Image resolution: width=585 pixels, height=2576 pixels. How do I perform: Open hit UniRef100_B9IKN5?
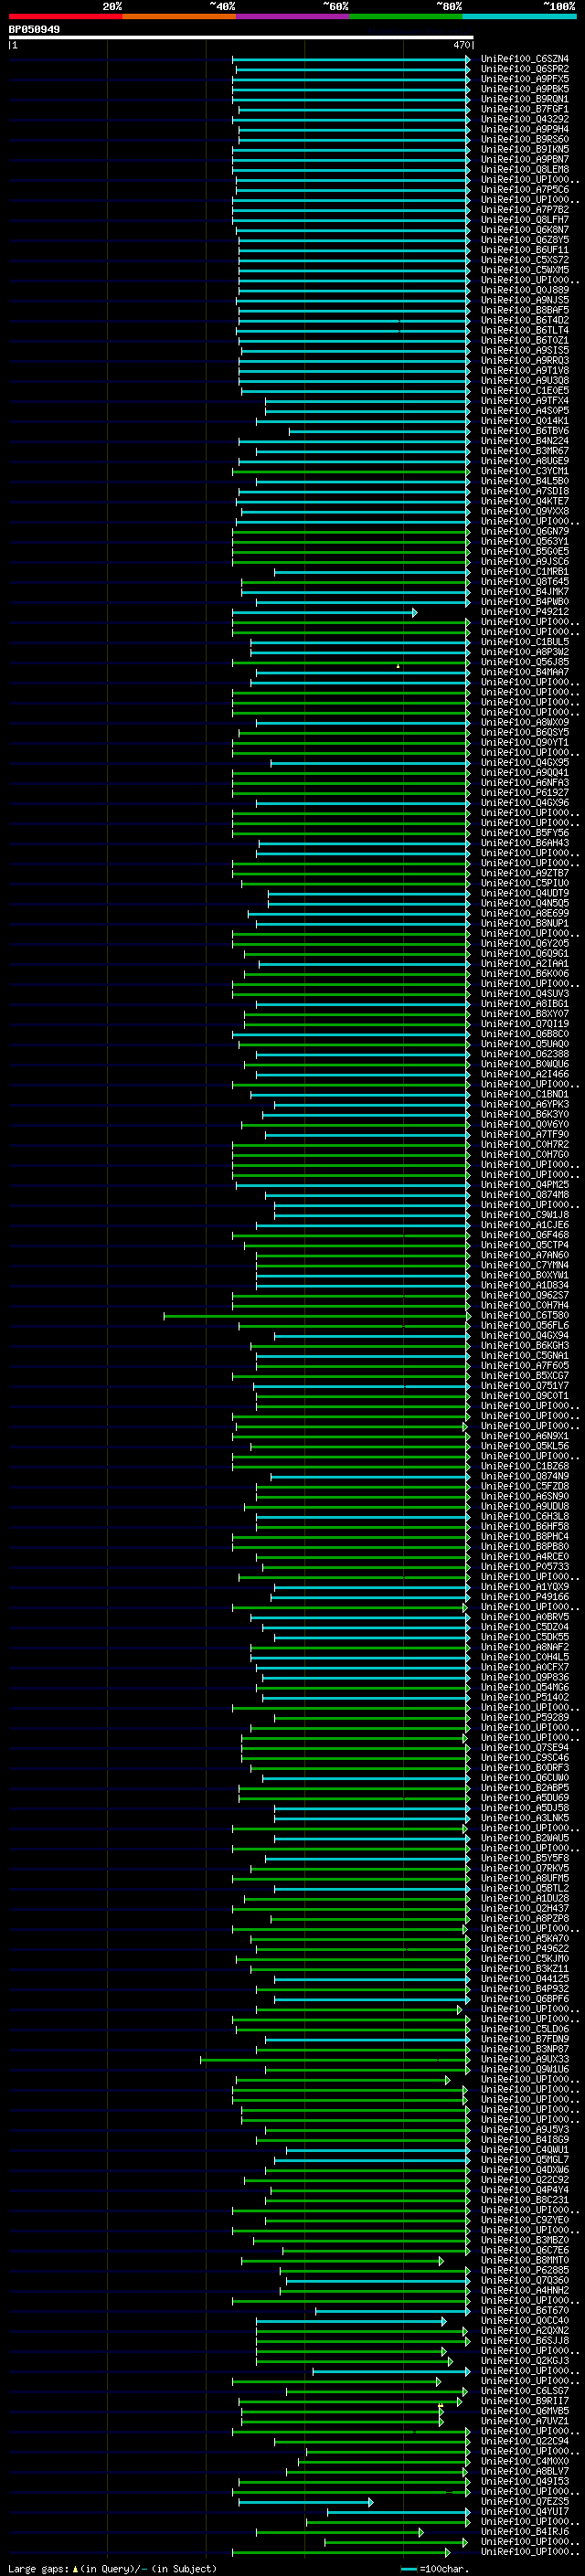click(525, 150)
